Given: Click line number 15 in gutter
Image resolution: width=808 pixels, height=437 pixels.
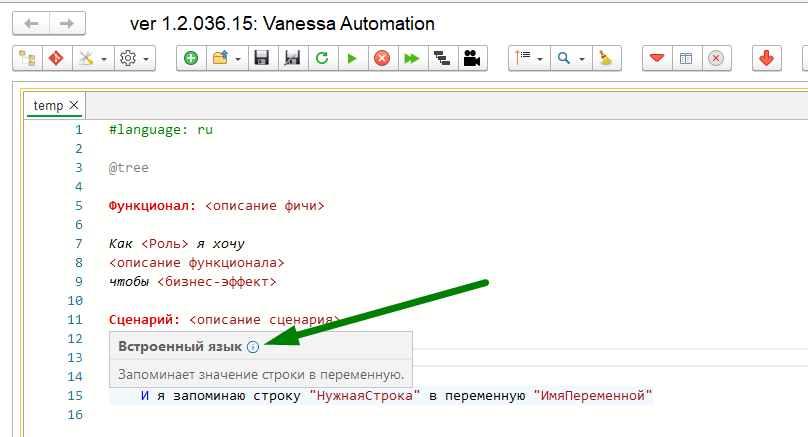Looking at the screenshot, I should (x=75, y=396).
